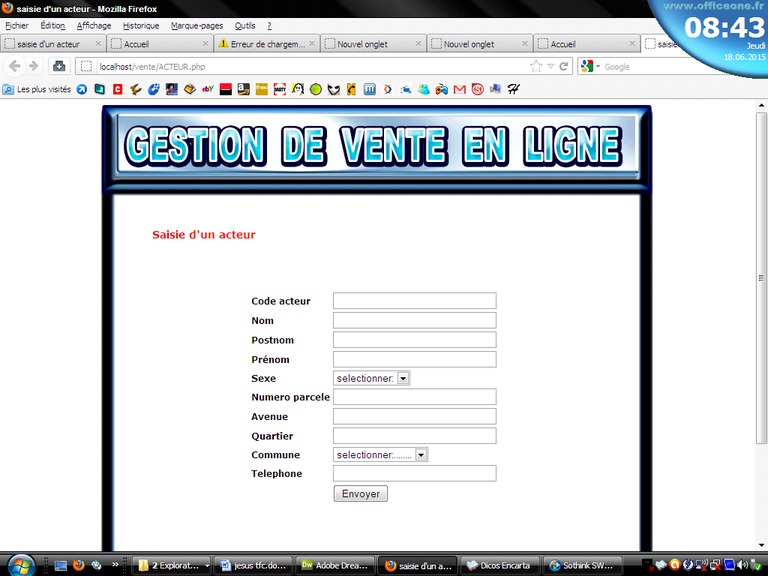Open the Google search engine icon
The image size is (768, 576).
click(x=587, y=66)
